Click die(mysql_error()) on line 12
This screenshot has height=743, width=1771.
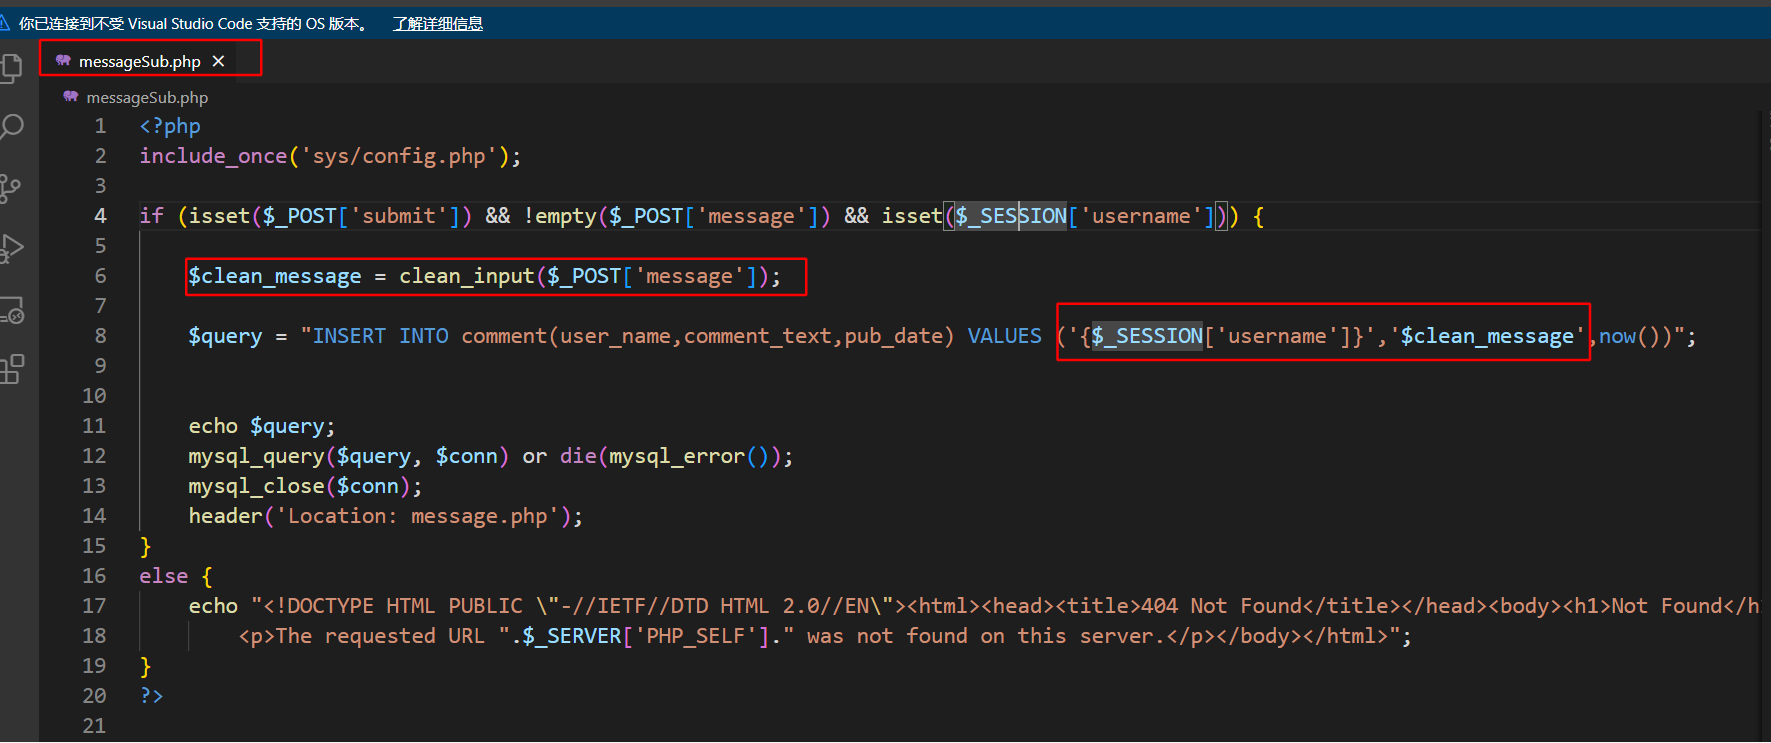coord(671,456)
